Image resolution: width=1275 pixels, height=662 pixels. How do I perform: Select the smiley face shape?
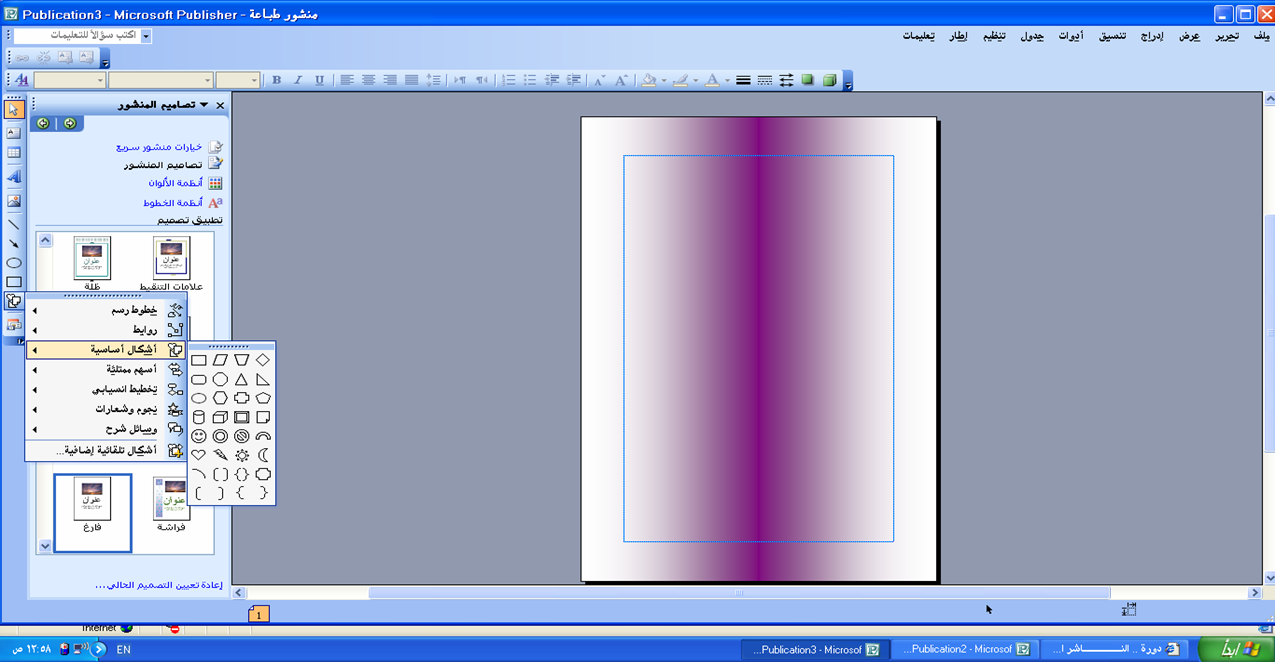tap(199, 436)
